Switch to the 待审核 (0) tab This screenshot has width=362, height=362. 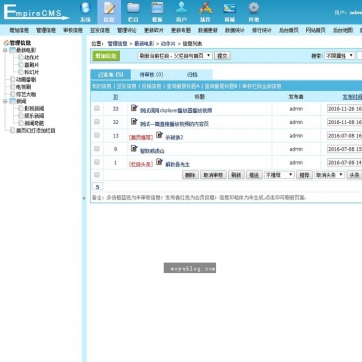(151, 75)
